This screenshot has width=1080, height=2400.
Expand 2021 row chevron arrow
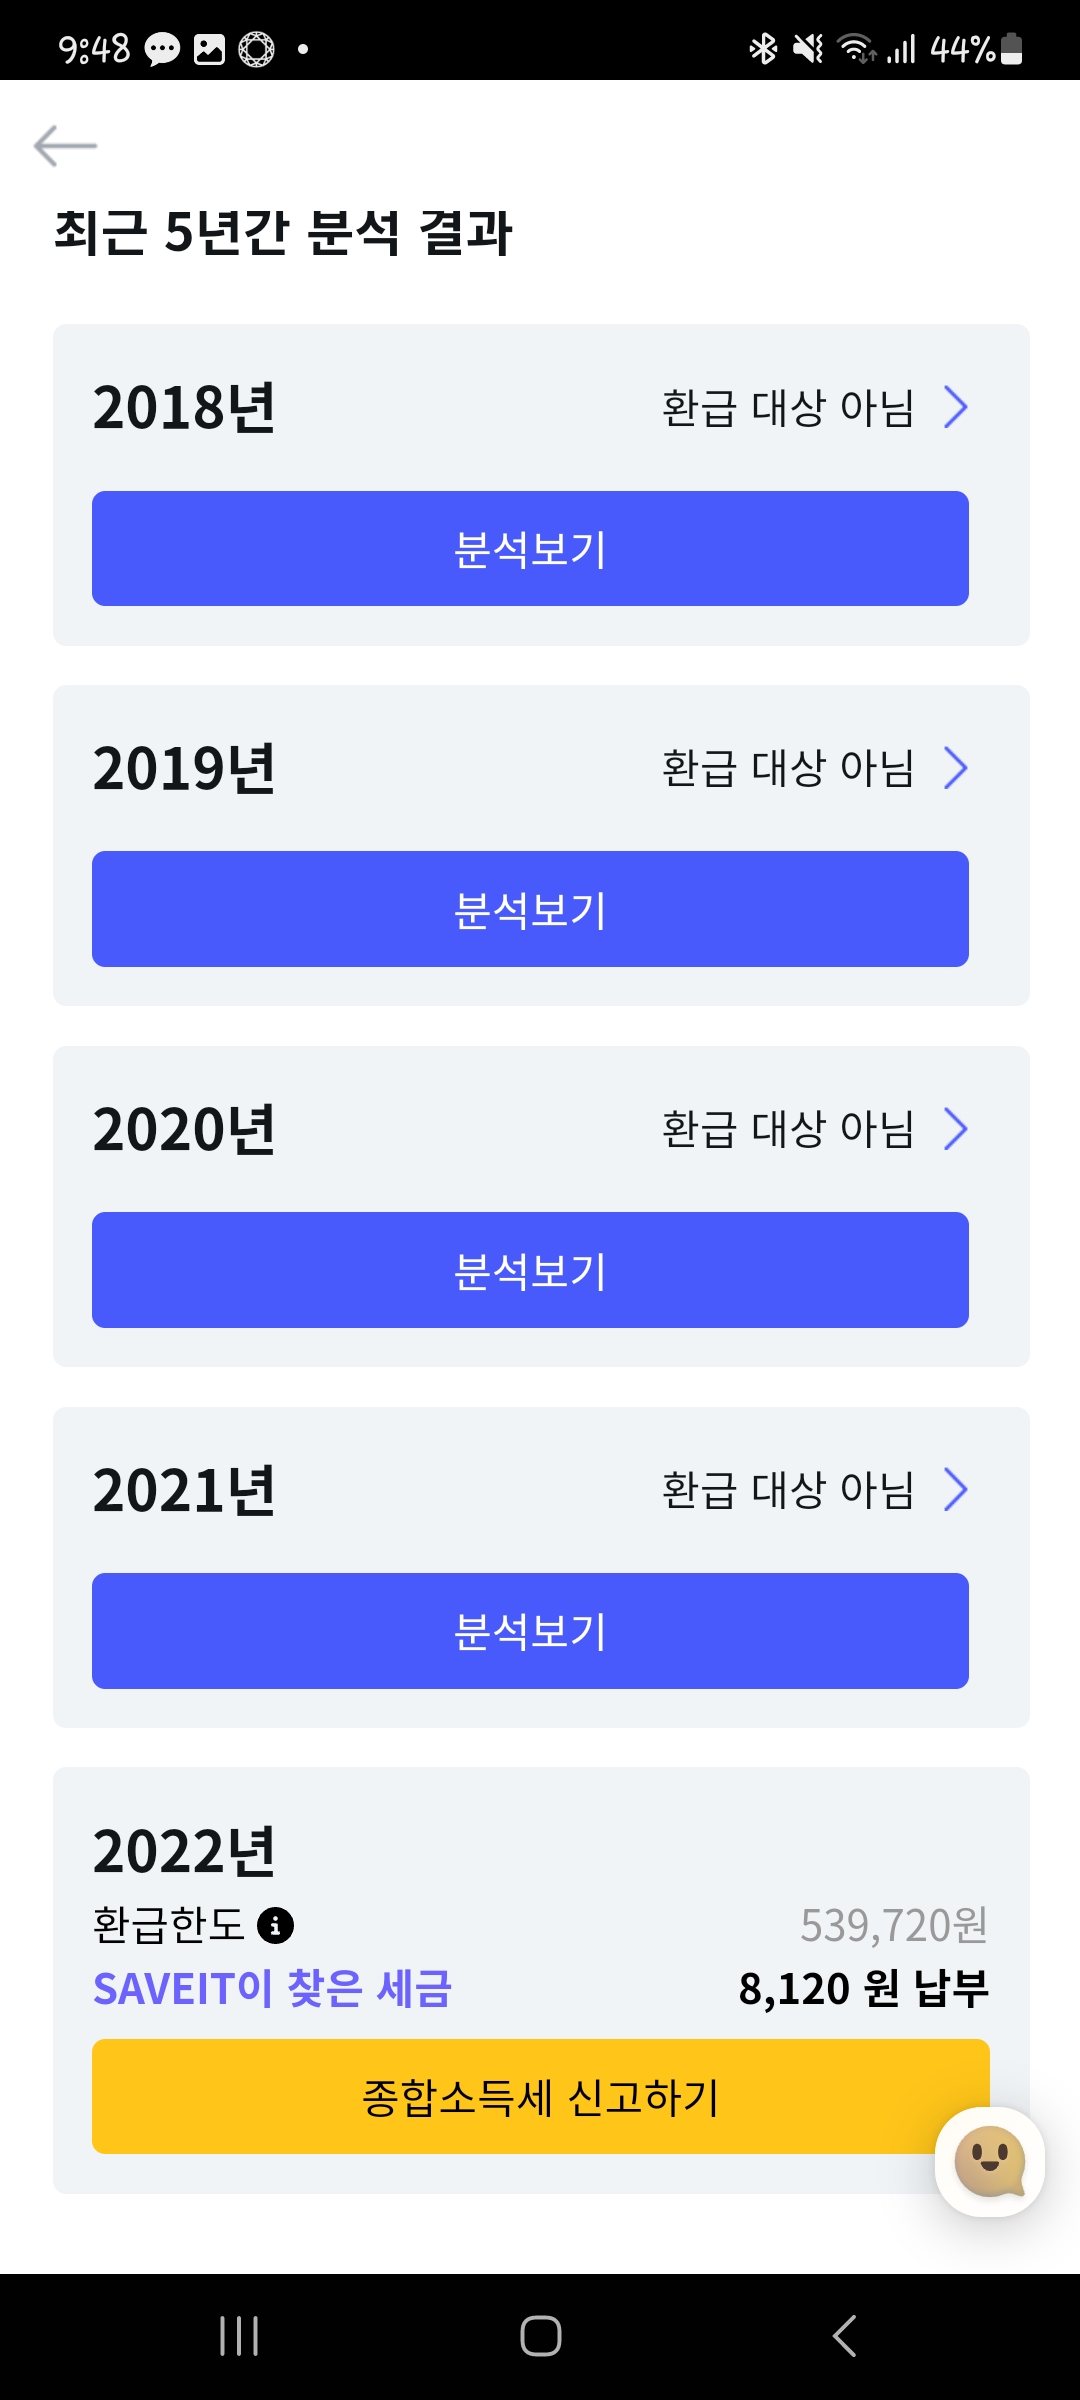pyautogui.click(x=956, y=1490)
